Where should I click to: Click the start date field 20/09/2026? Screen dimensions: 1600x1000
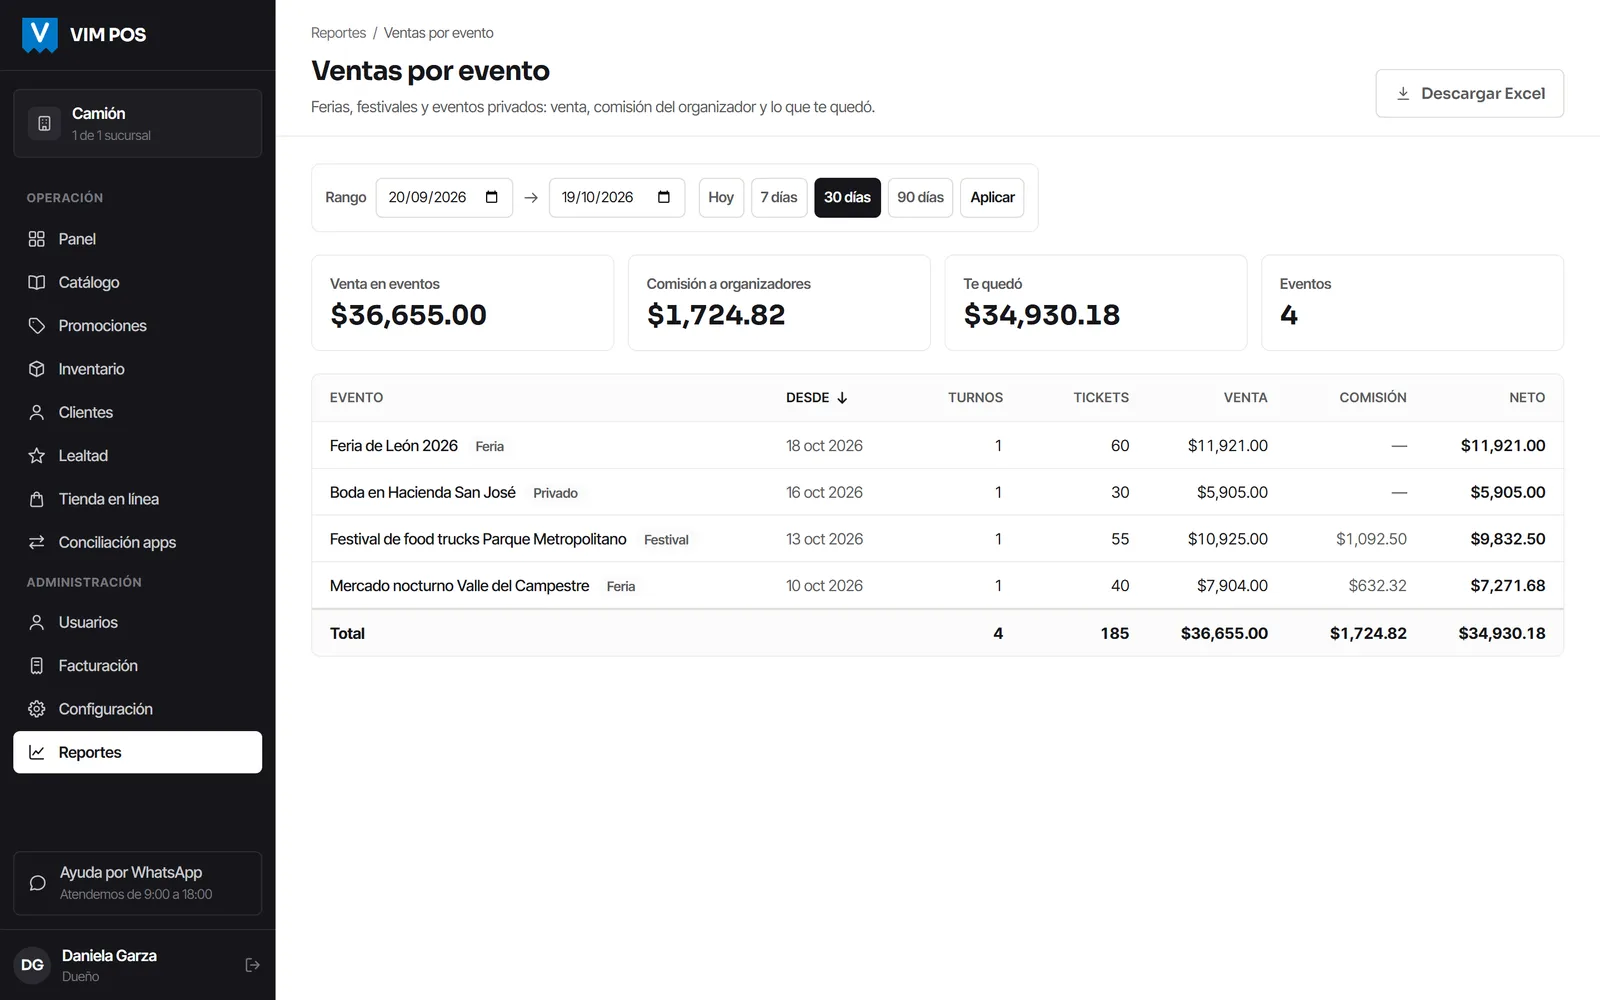click(x=444, y=197)
